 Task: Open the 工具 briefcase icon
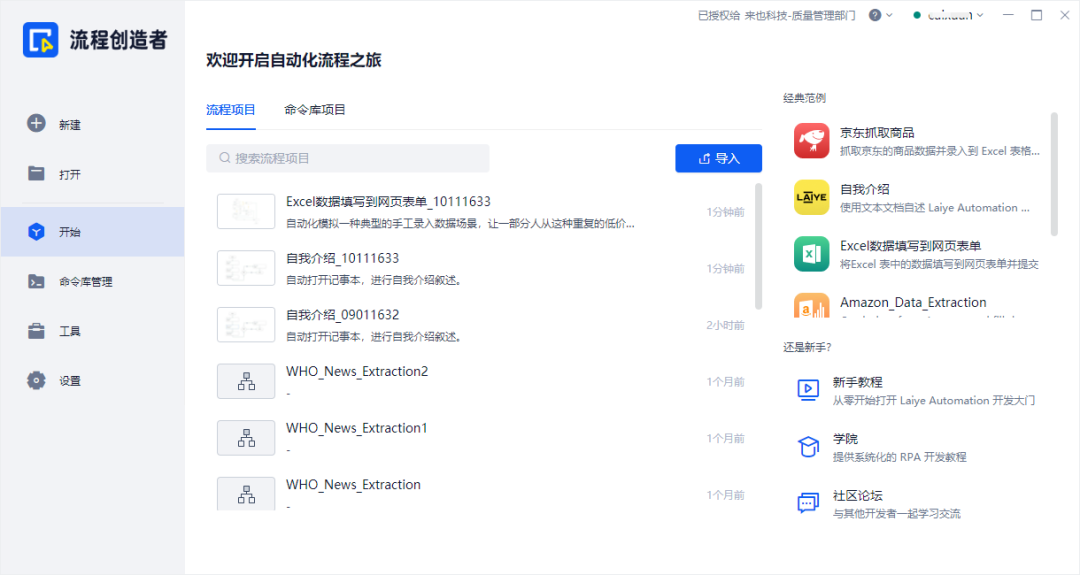pos(36,331)
